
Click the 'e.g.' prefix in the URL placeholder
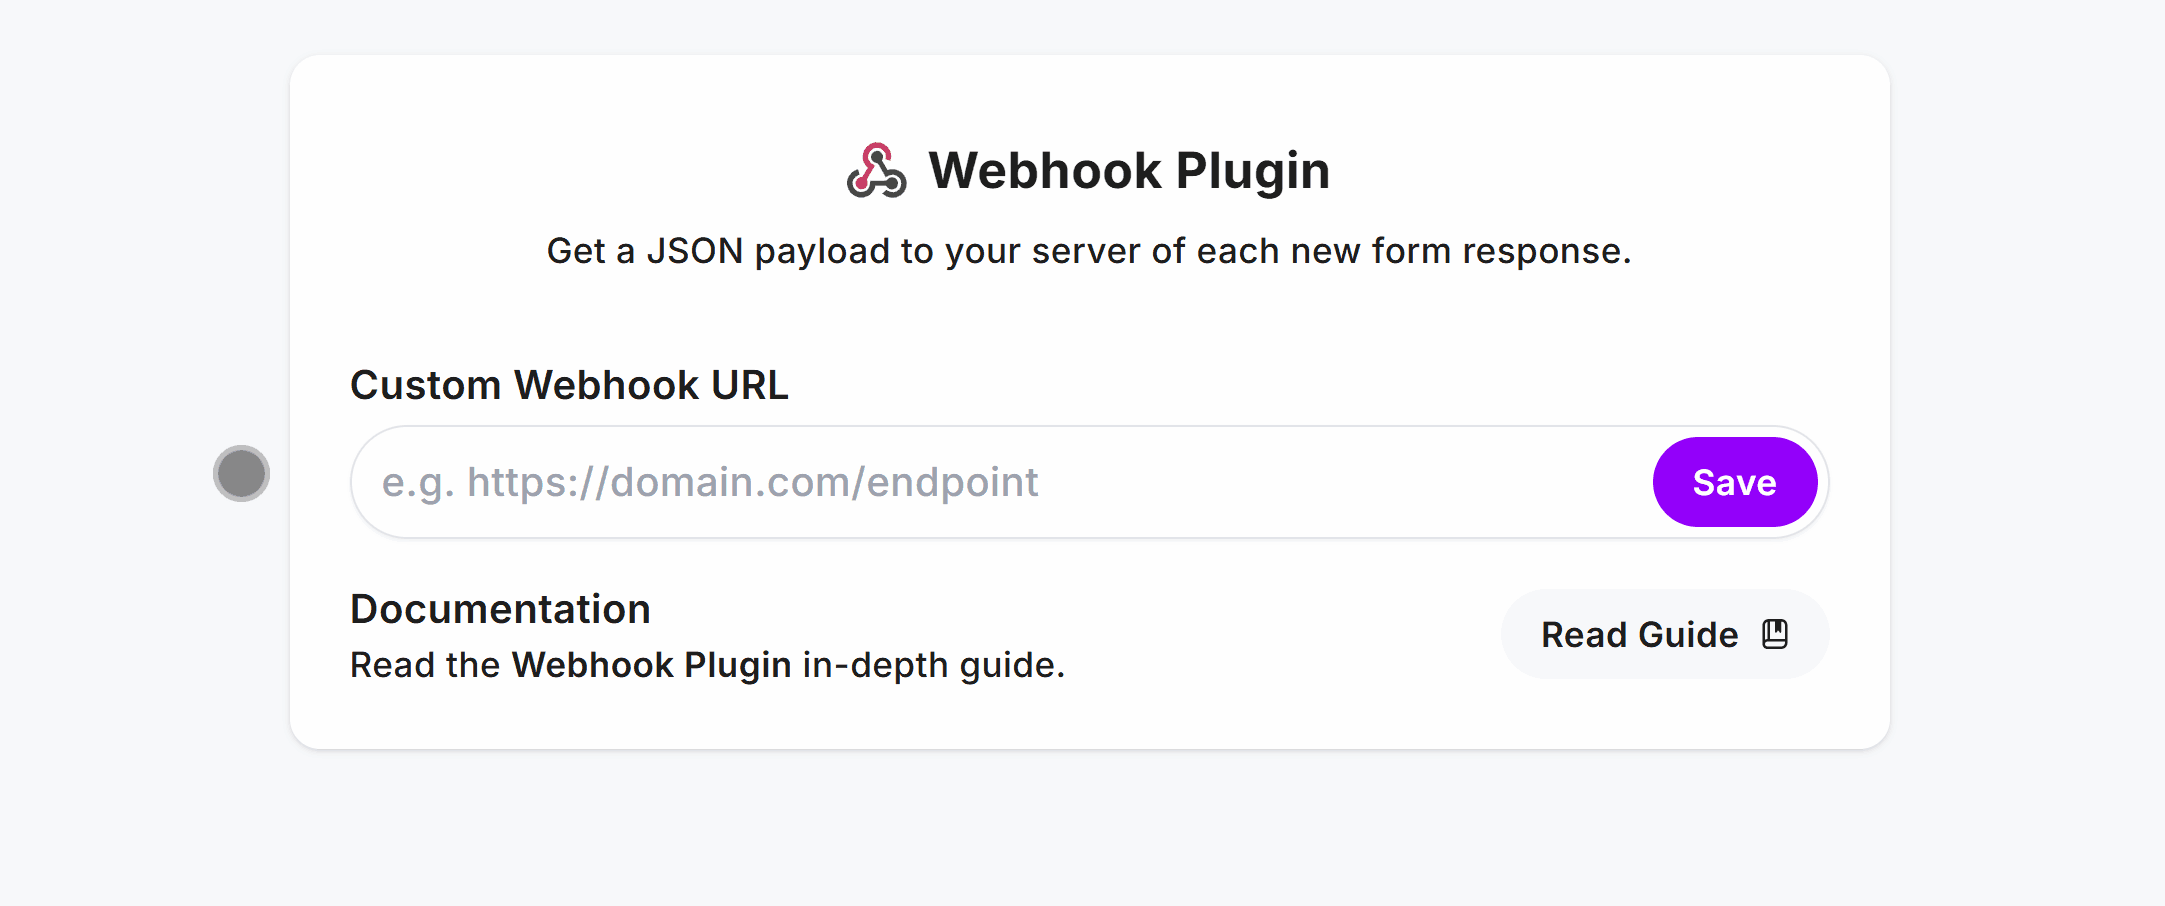pyautogui.click(x=418, y=482)
